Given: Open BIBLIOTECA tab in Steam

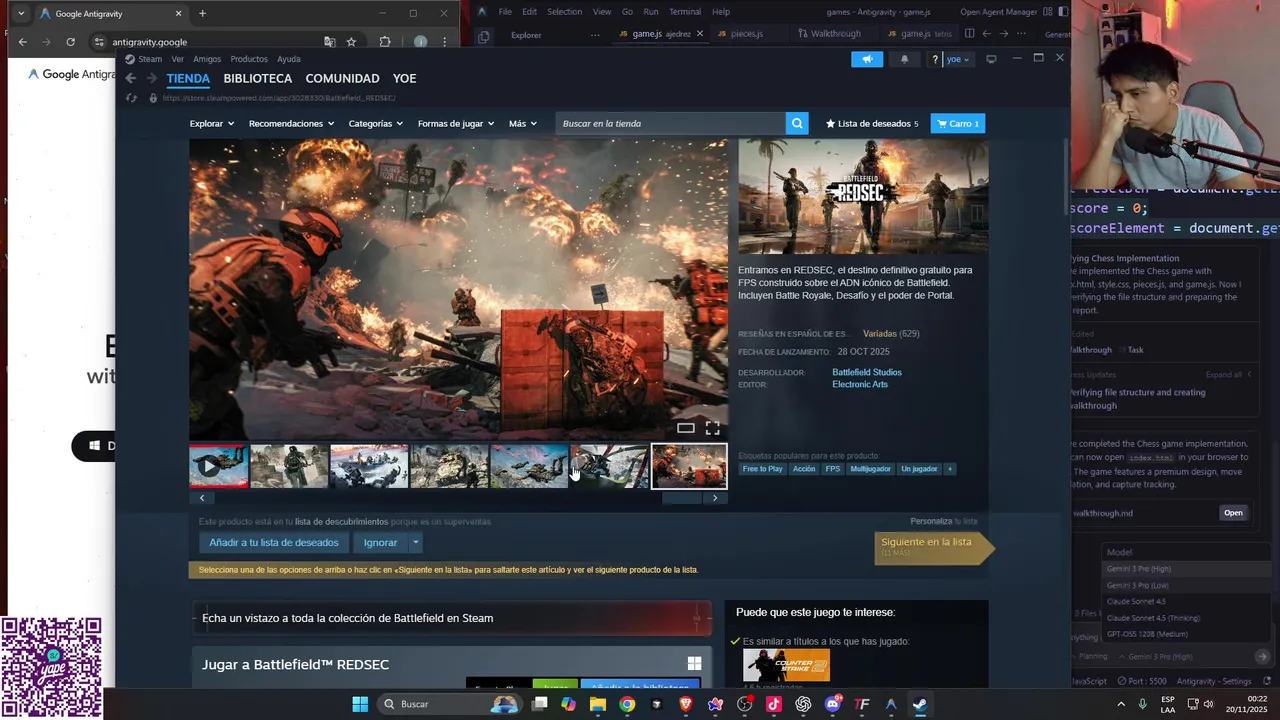Looking at the screenshot, I should [x=258, y=78].
